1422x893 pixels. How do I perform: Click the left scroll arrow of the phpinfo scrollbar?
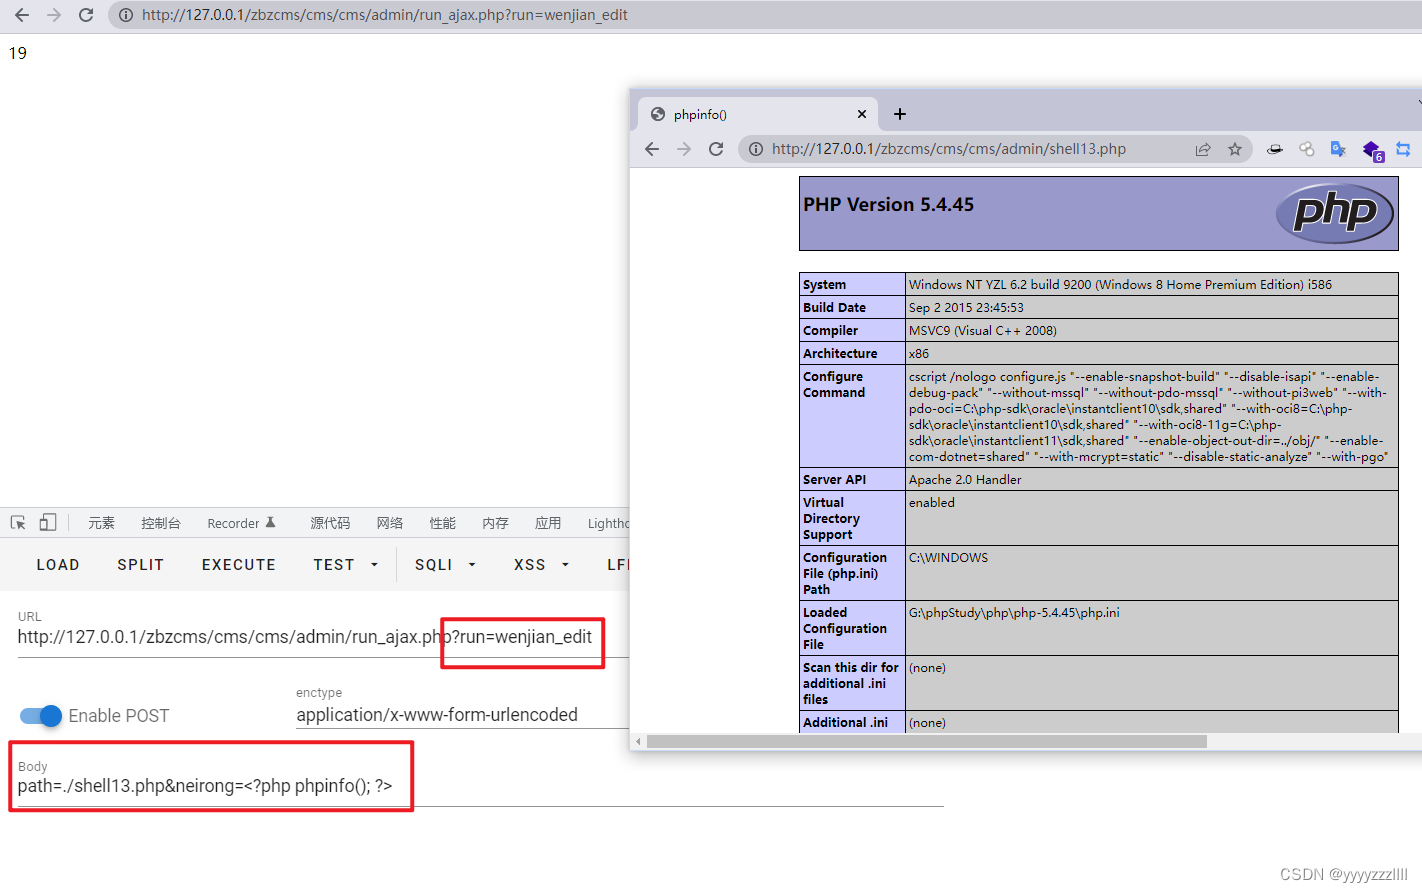pos(638,741)
